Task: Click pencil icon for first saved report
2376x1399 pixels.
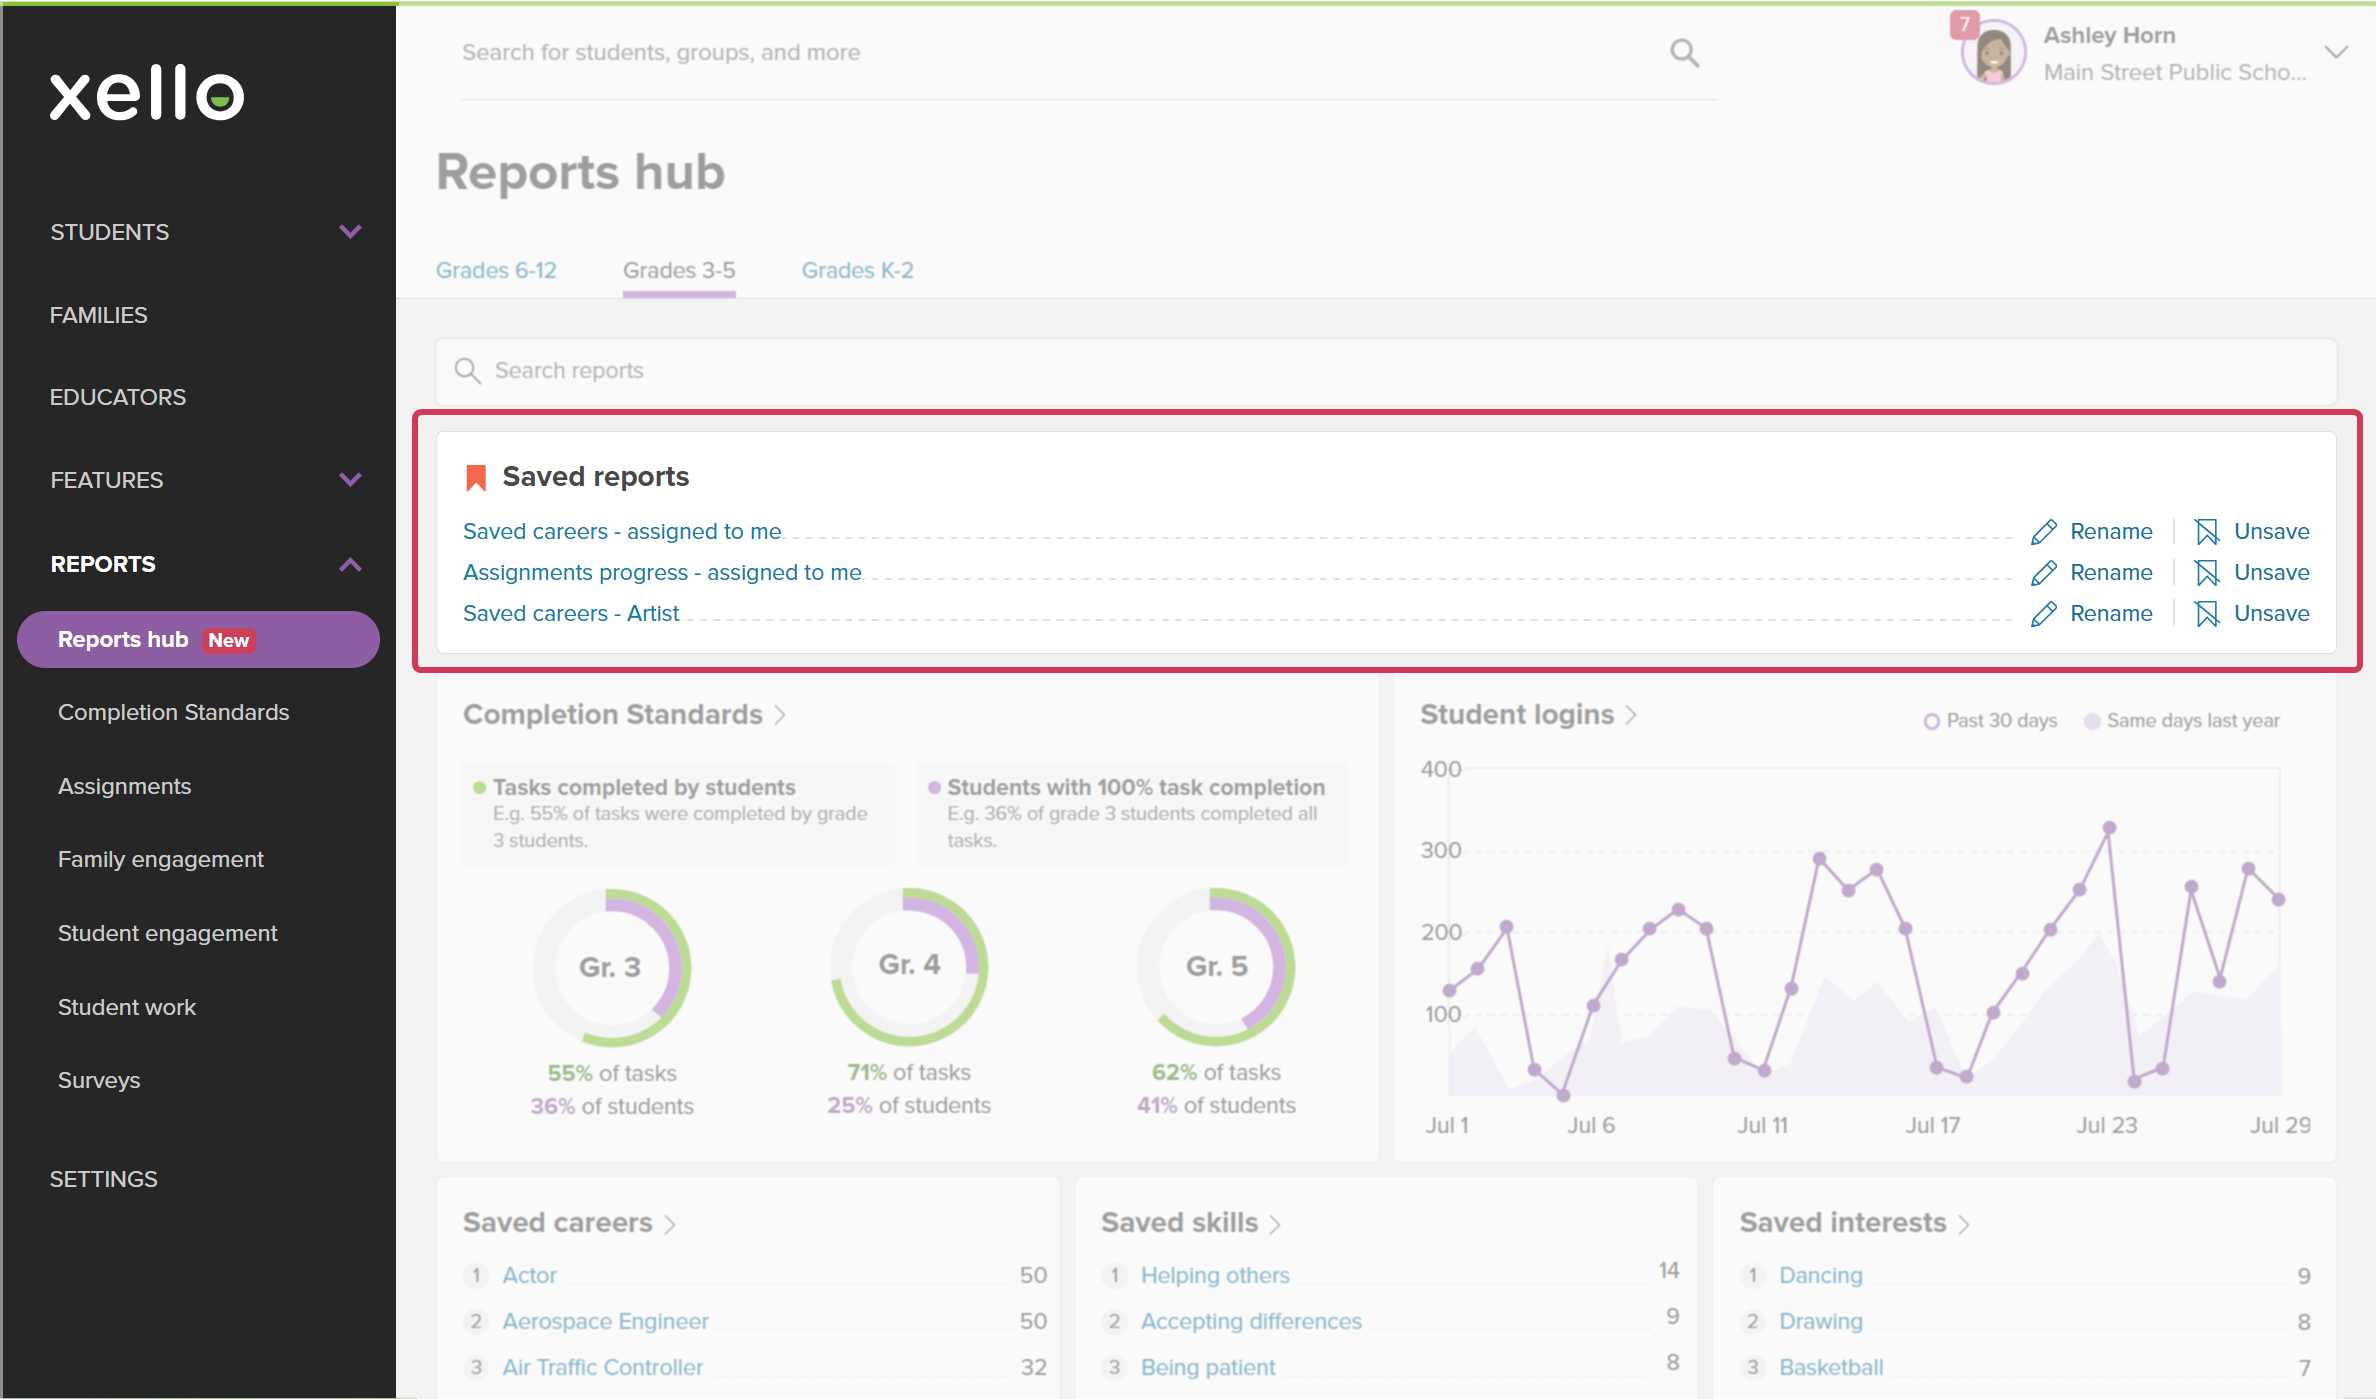Action: tap(2043, 532)
